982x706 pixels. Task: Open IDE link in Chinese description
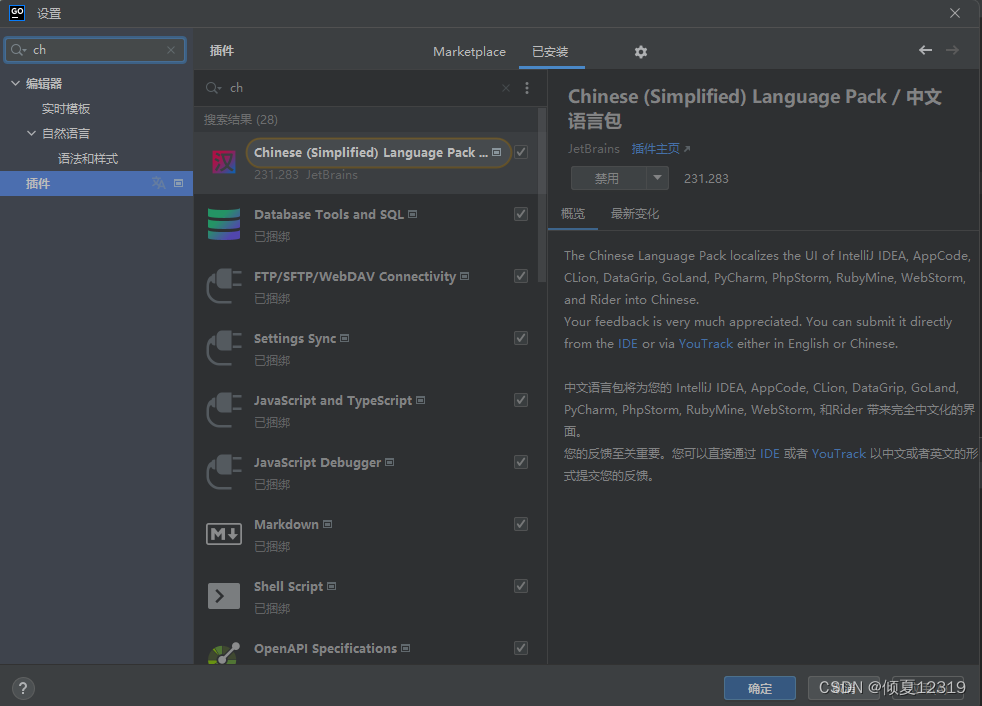(x=770, y=454)
